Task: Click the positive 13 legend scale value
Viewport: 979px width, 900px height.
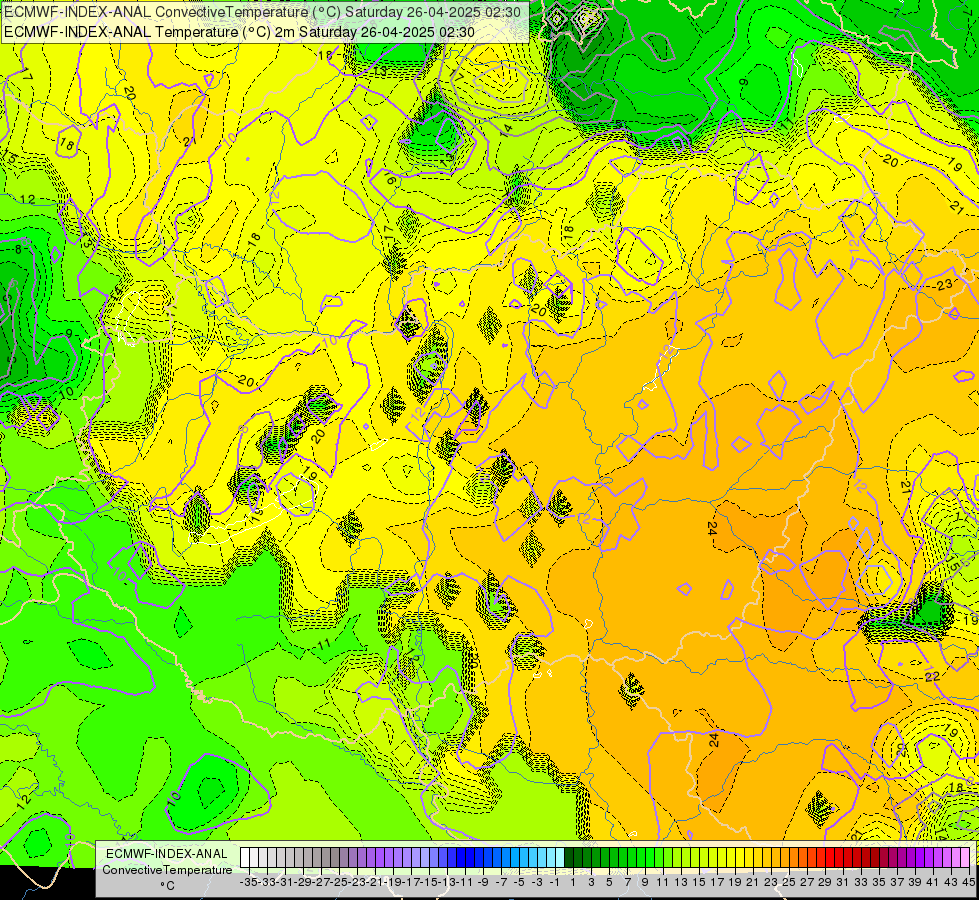Action: click(681, 883)
